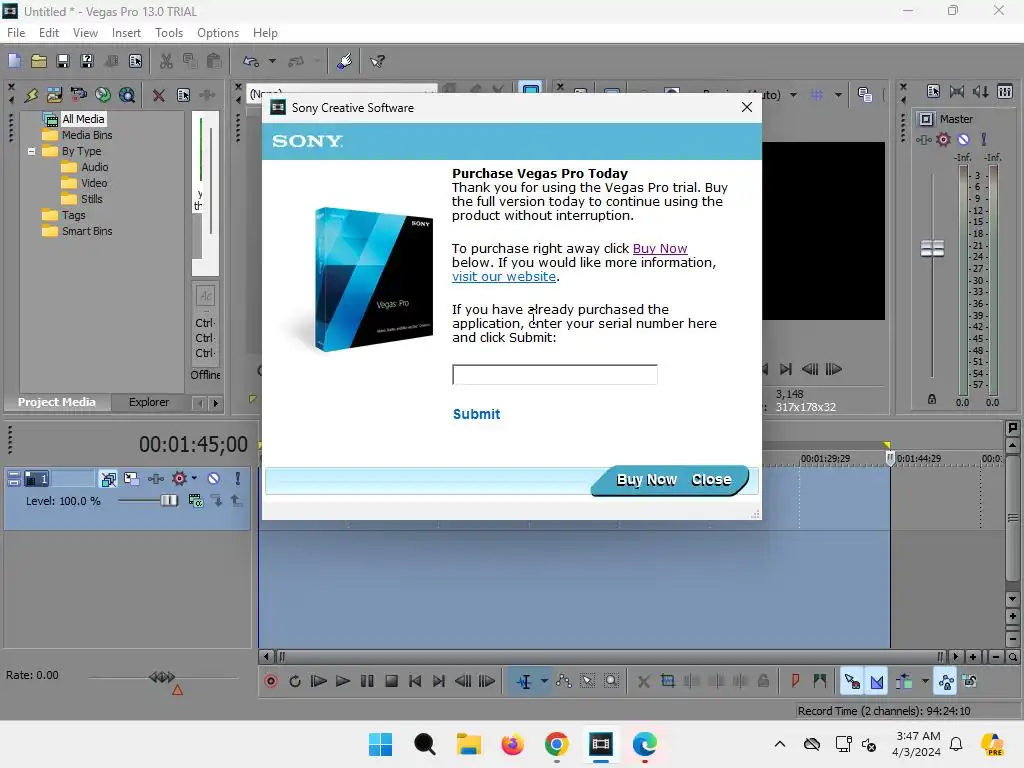
Task: Click the Record button in transport bar
Action: [x=271, y=682]
